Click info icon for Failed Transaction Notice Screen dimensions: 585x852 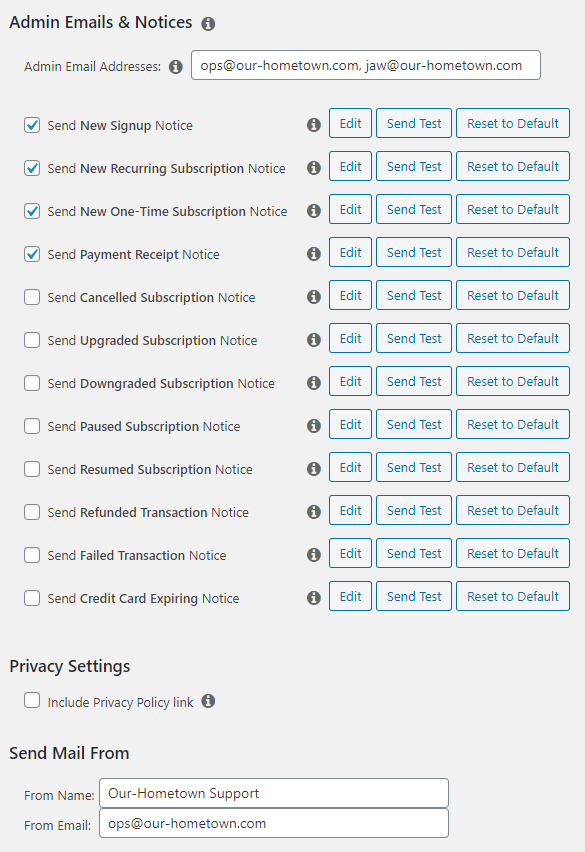point(313,555)
